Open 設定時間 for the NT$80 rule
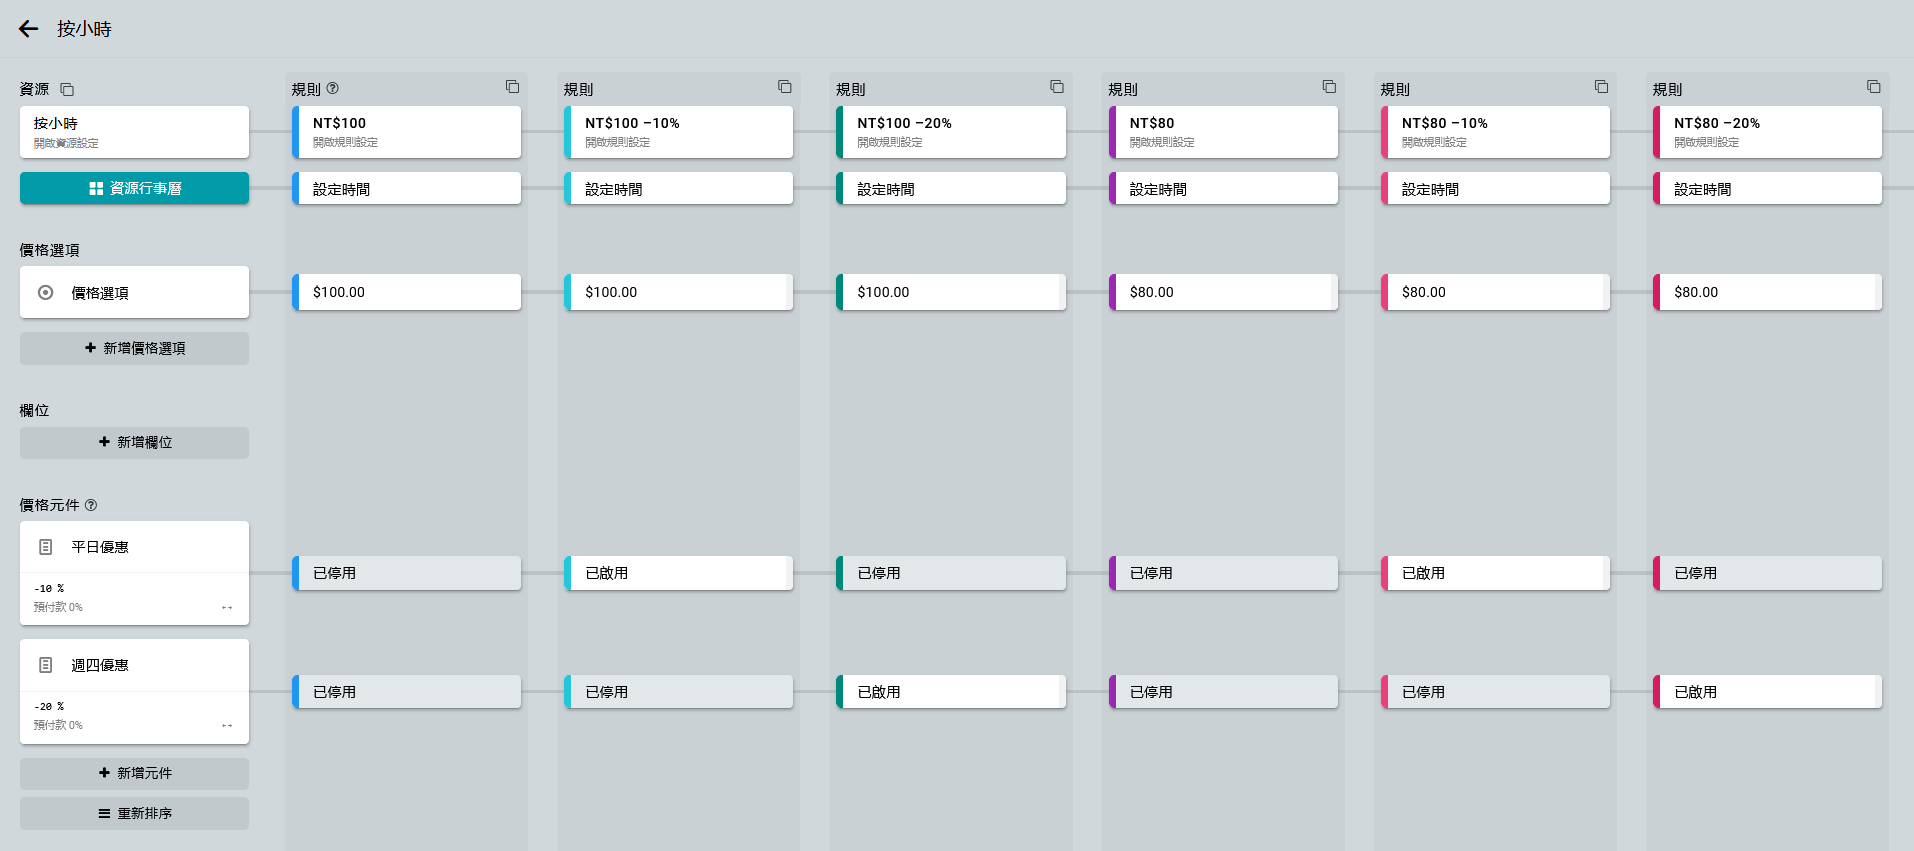Image resolution: width=1914 pixels, height=851 pixels. click(x=1223, y=189)
